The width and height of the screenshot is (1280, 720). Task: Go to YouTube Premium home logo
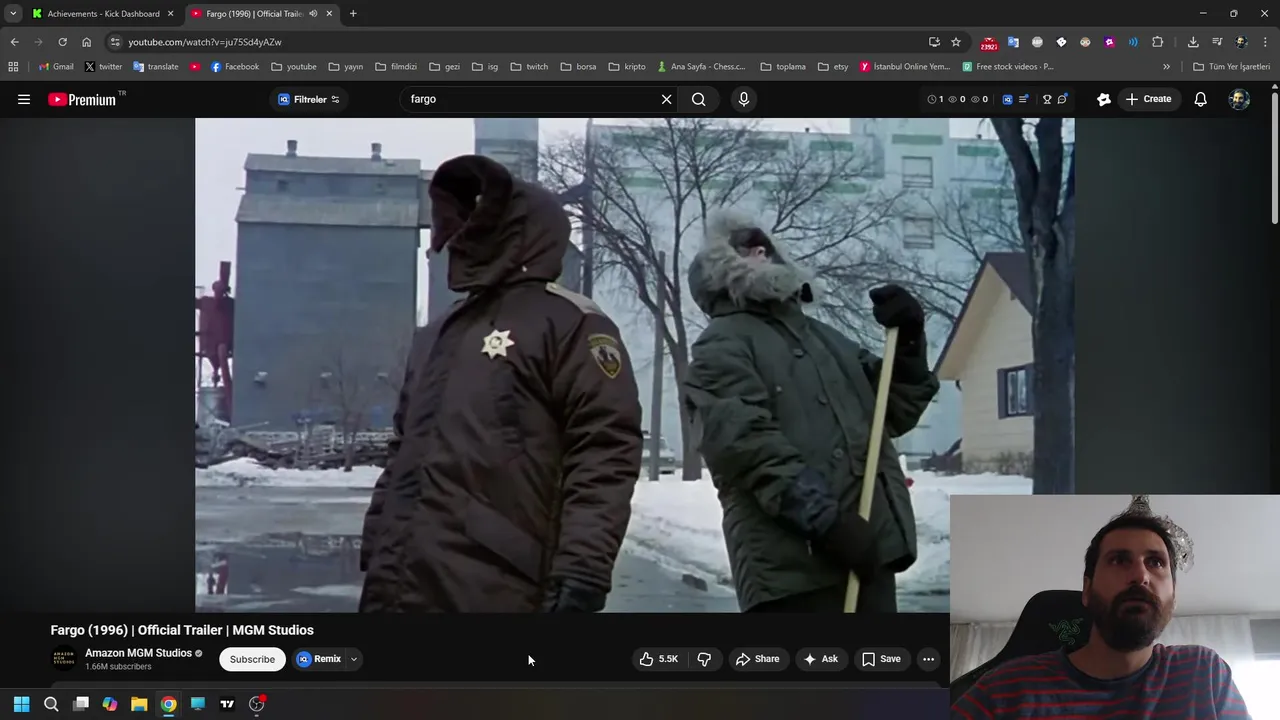(x=83, y=99)
